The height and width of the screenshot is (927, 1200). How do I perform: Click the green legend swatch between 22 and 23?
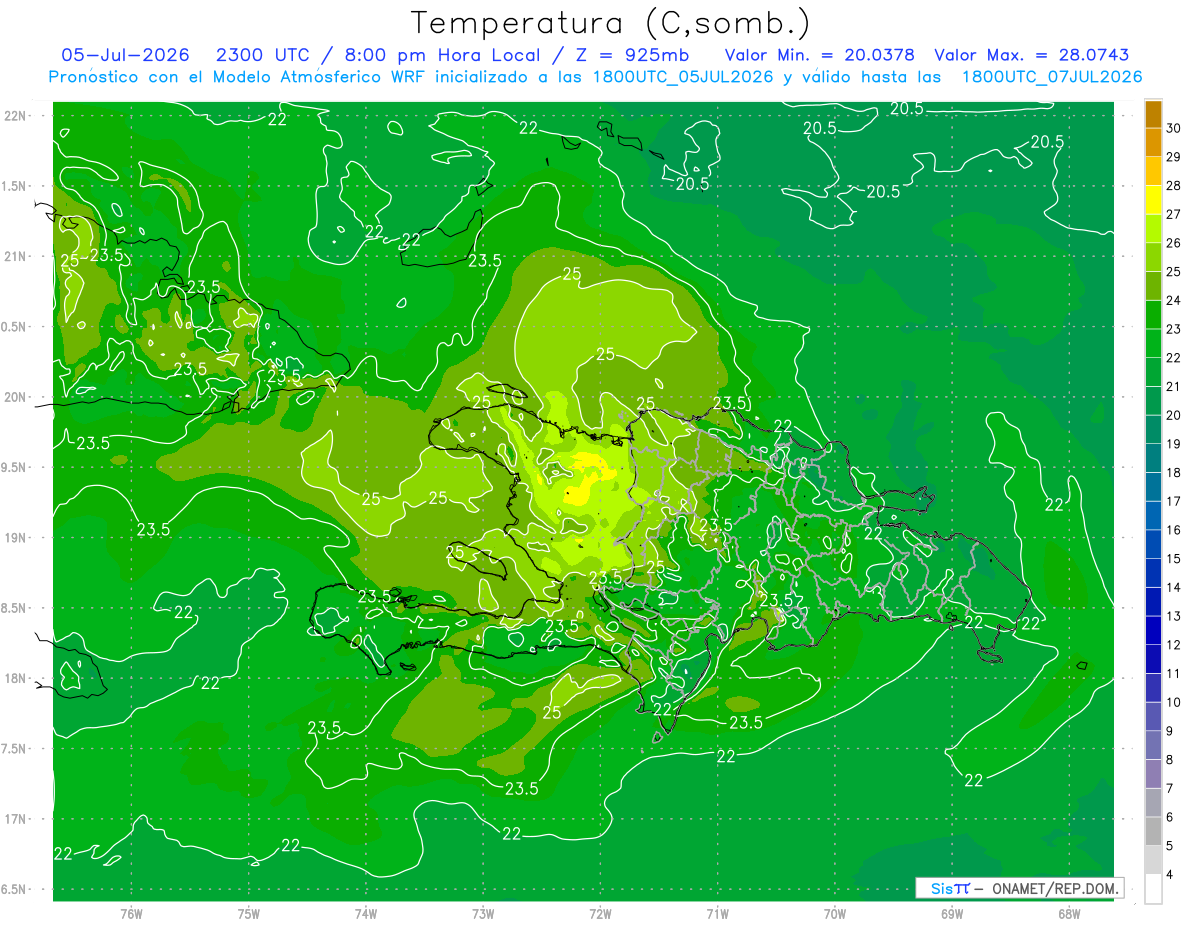pyautogui.click(x=1153, y=344)
